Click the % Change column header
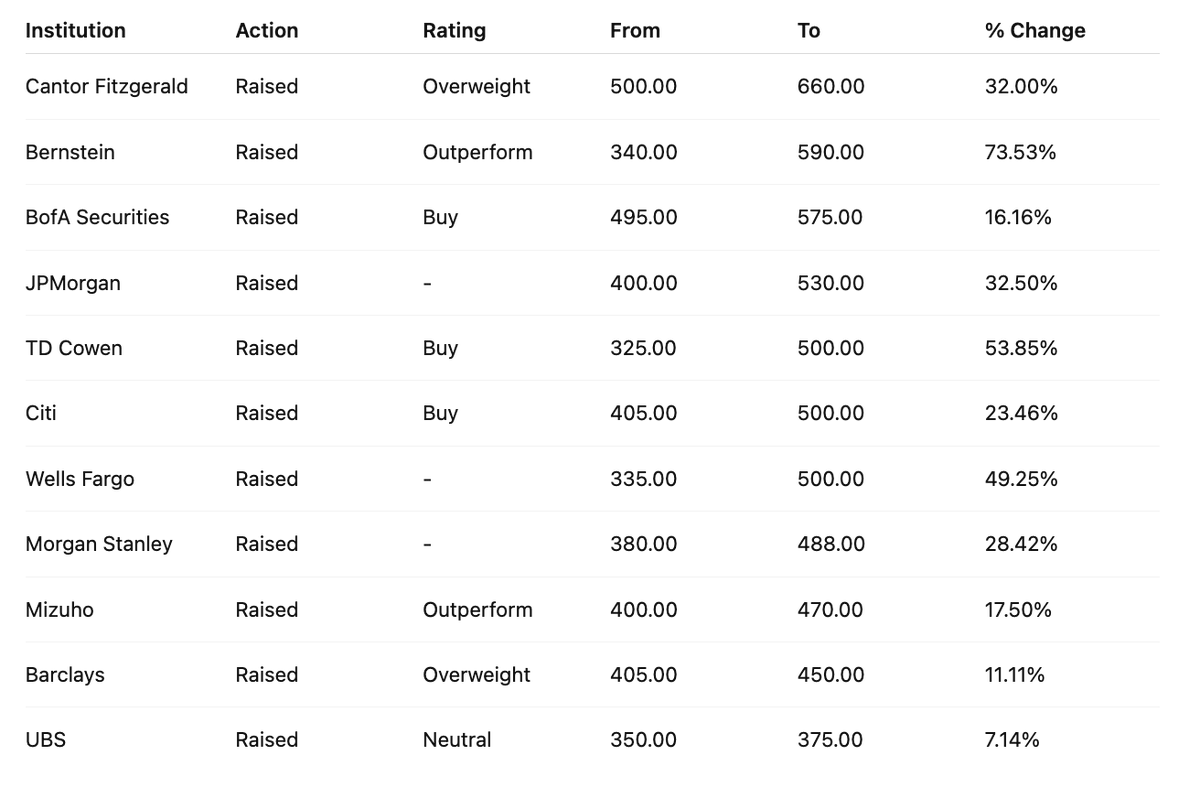The image size is (1200, 809). [x=1035, y=31]
